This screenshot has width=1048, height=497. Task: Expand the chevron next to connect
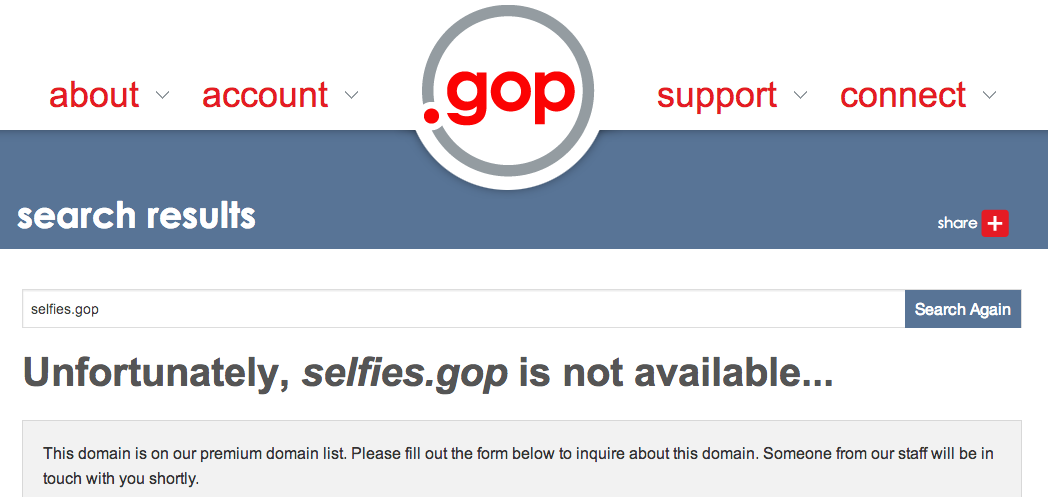(x=990, y=95)
